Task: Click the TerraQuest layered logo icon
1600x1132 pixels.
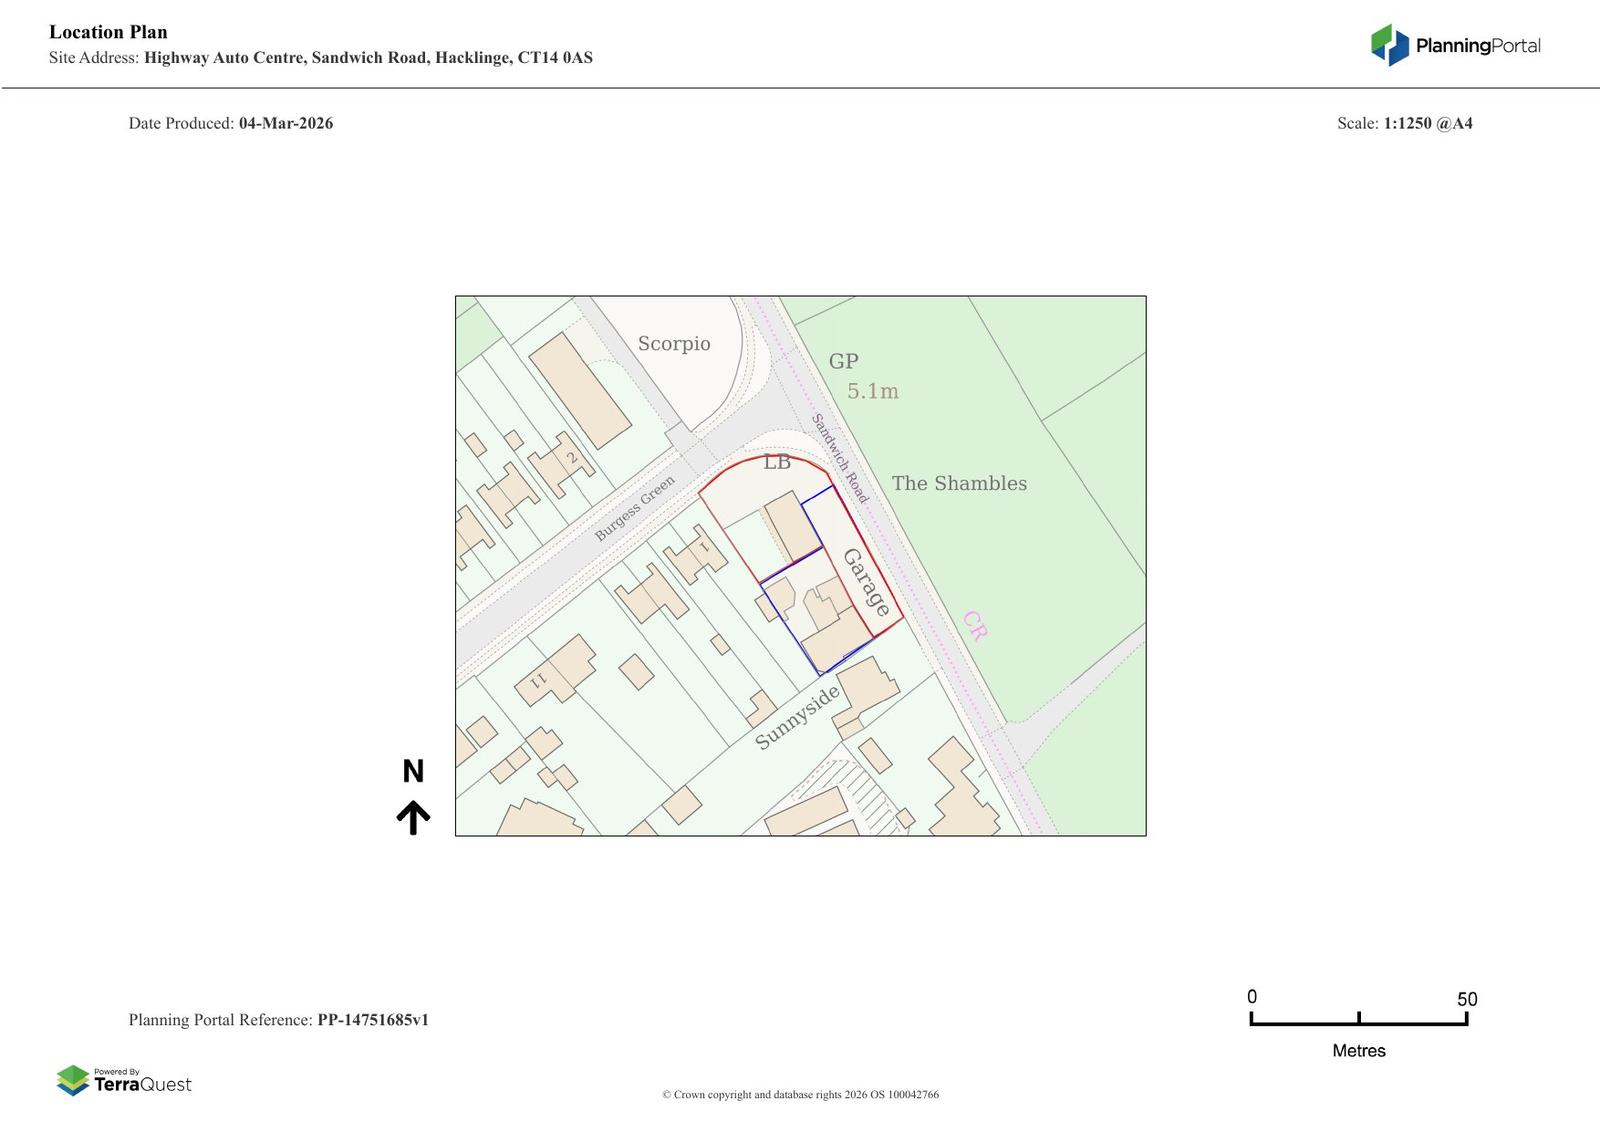Action: [73, 1080]
